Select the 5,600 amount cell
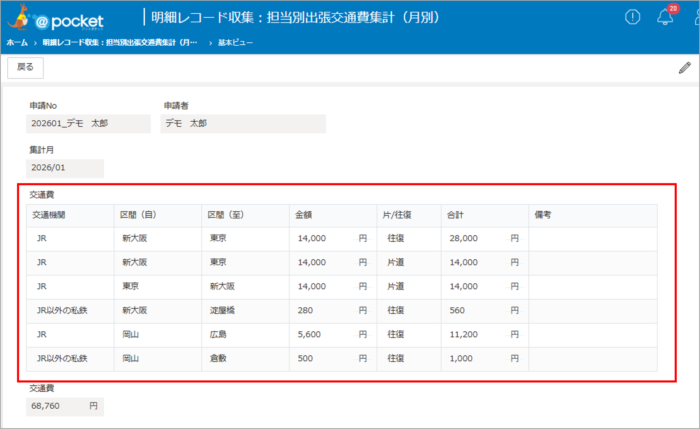 pyautogui.click(x=333, y=335)
